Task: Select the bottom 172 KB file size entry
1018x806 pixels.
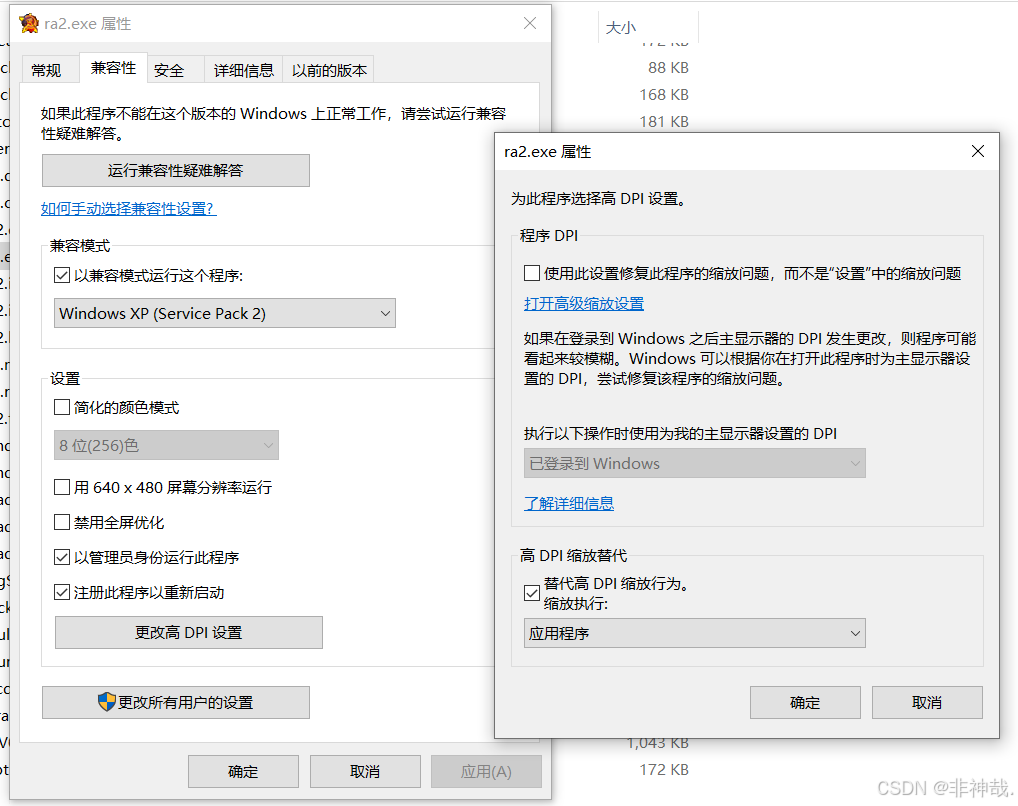Action: point(664,770)
